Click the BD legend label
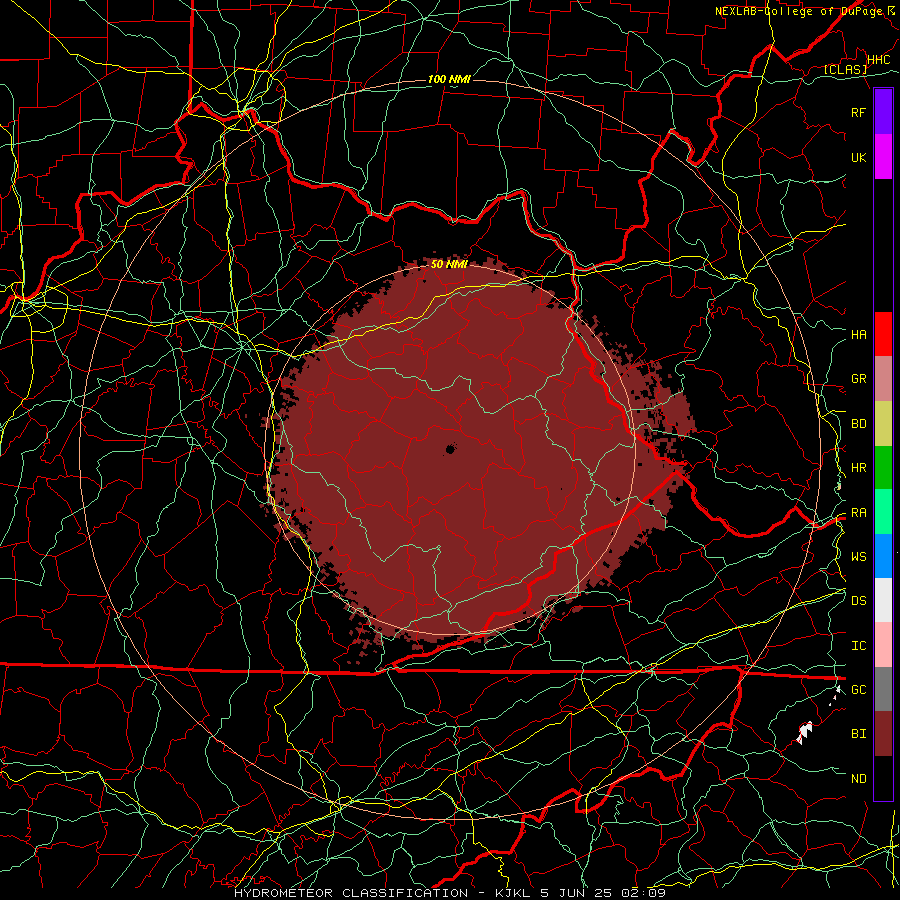 tap(859, 424)
